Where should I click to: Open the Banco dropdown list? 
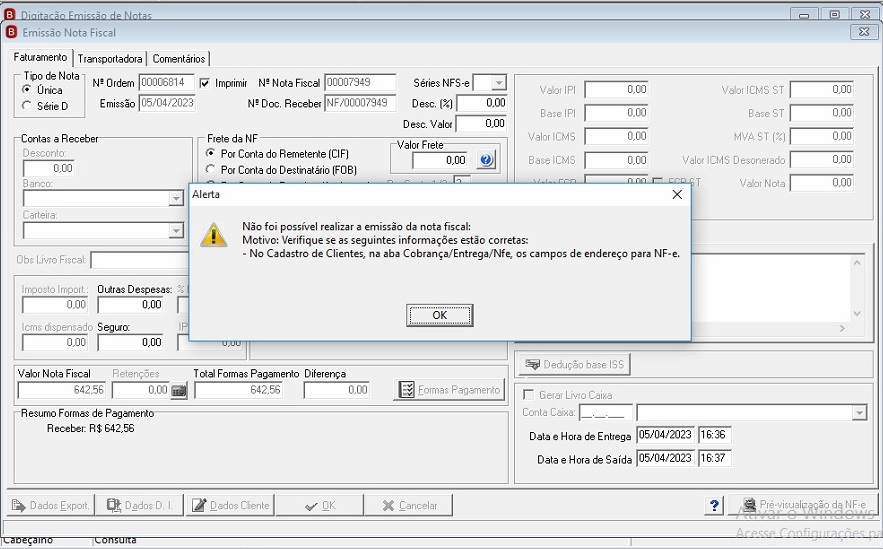[176, 199]
